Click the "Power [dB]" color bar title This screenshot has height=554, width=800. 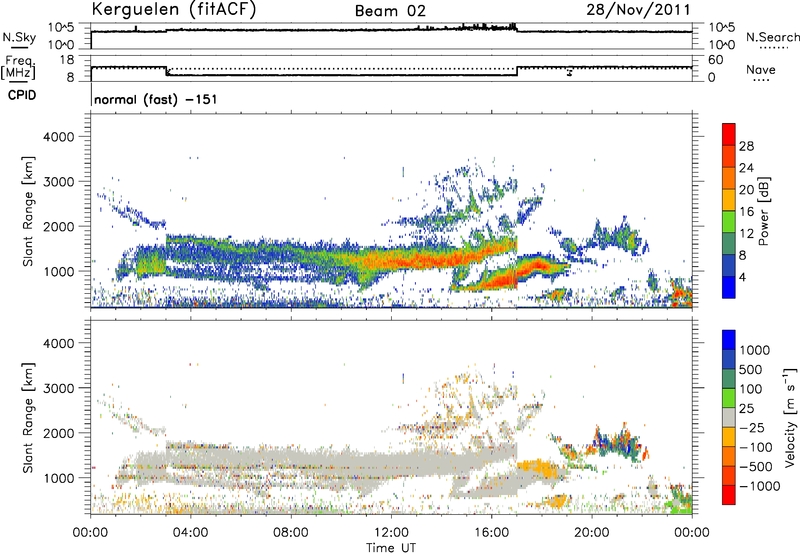pyautogui.click(x=763, y=211)
